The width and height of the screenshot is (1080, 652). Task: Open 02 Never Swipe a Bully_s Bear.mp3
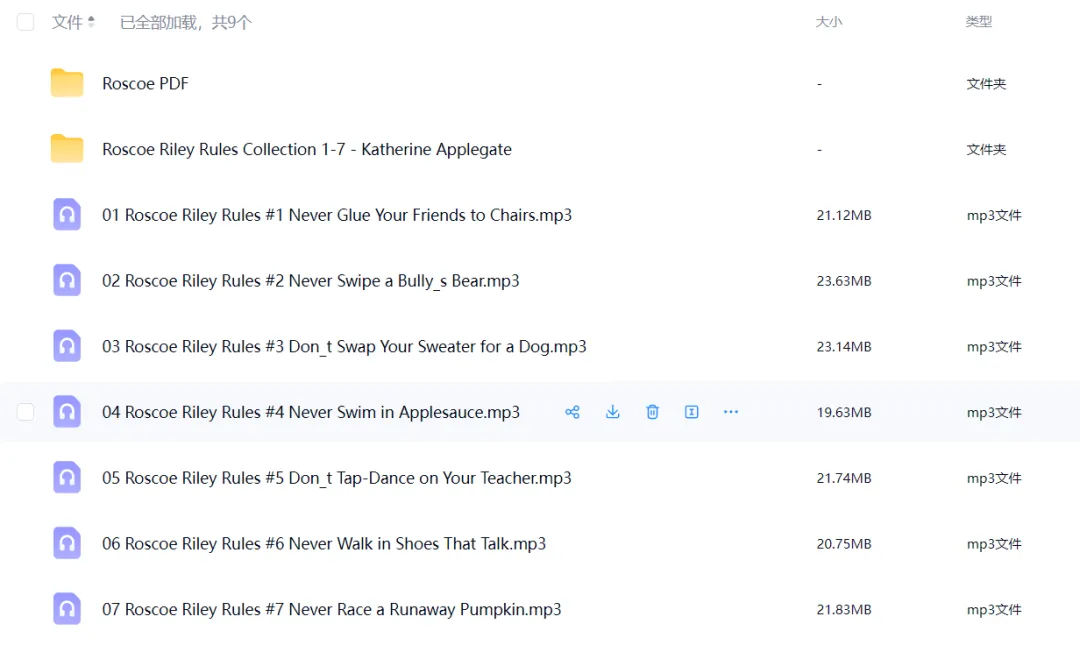(x=311, y=281)
